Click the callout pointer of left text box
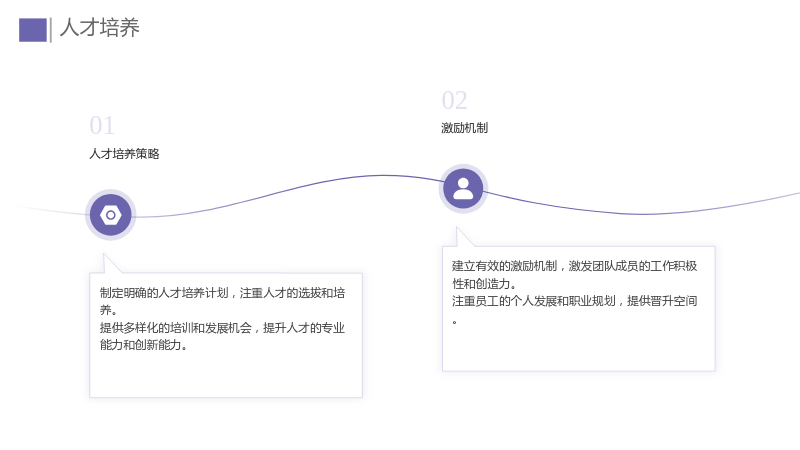This screenshot has width=800, height=450. coord(110,264)
